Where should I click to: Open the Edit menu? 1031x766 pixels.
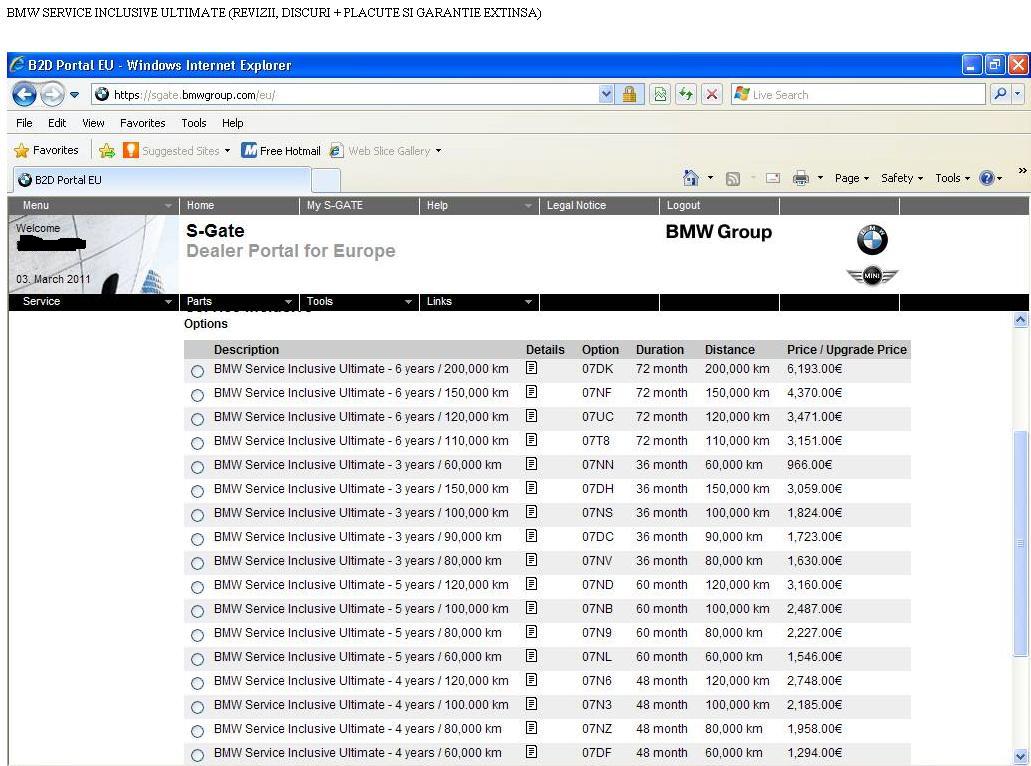click(x=57, y=123)
